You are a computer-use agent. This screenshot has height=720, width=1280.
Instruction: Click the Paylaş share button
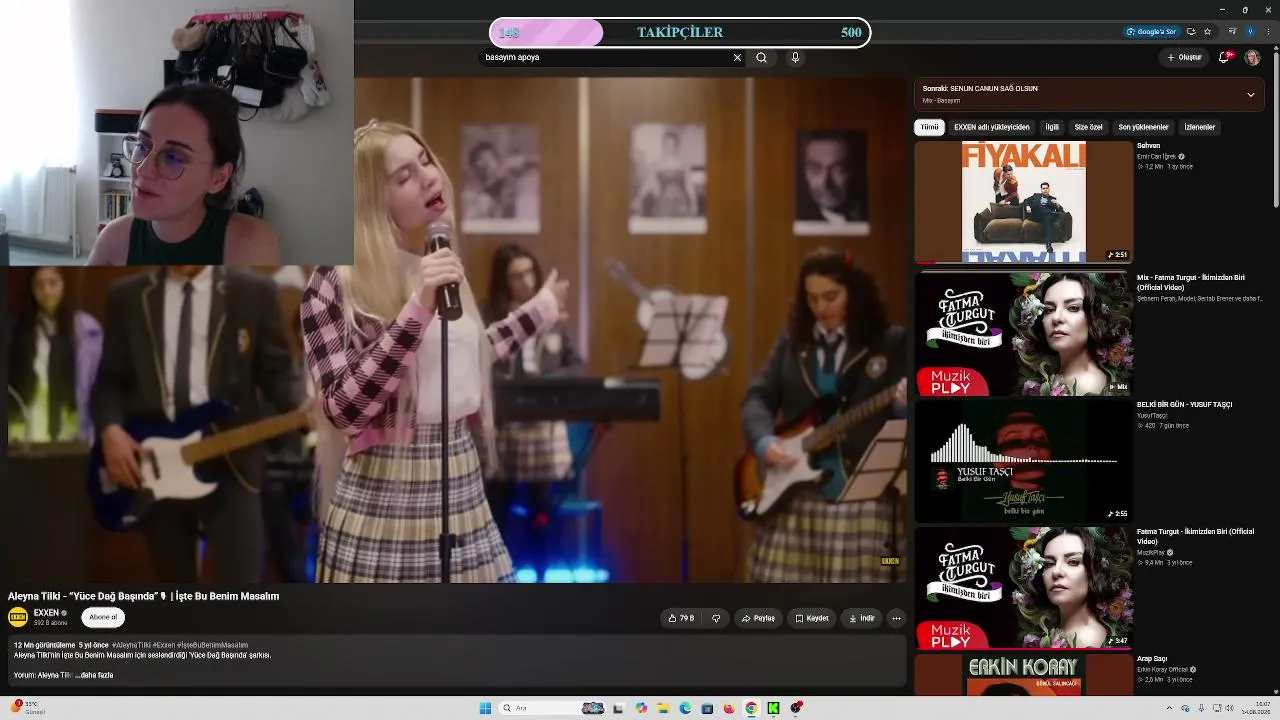[x=758, y=618]
